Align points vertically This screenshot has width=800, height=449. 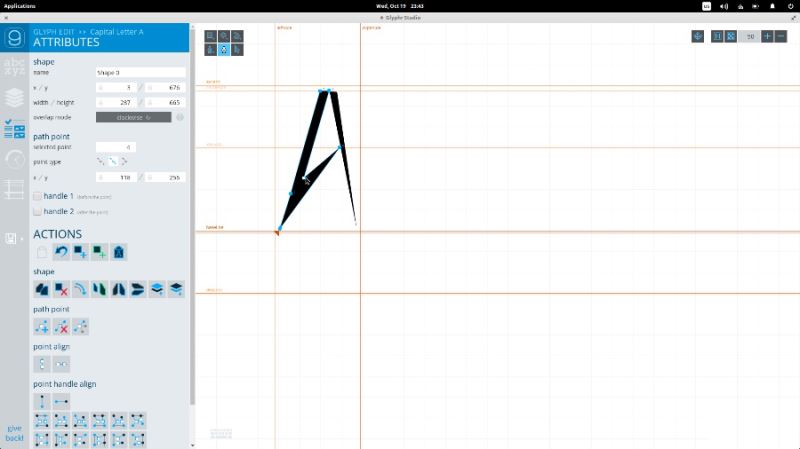42,364
